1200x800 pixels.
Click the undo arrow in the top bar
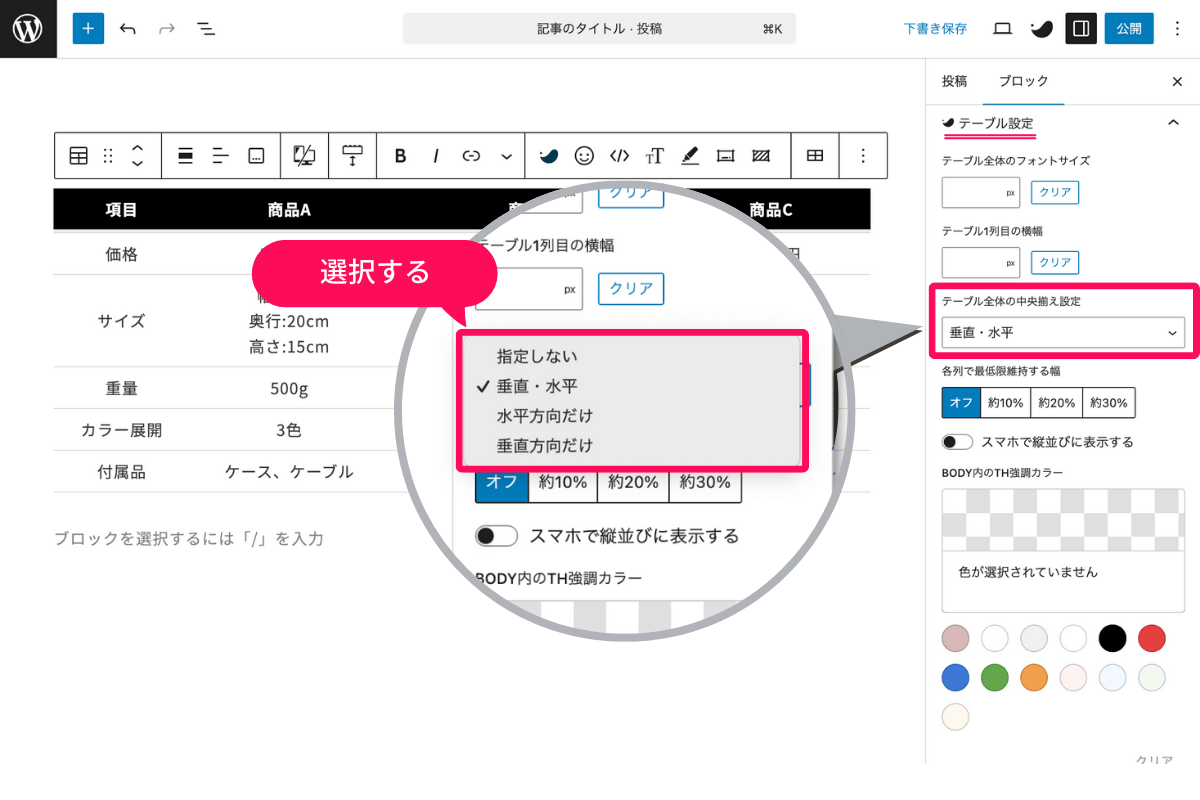click(x=128, y=28)
